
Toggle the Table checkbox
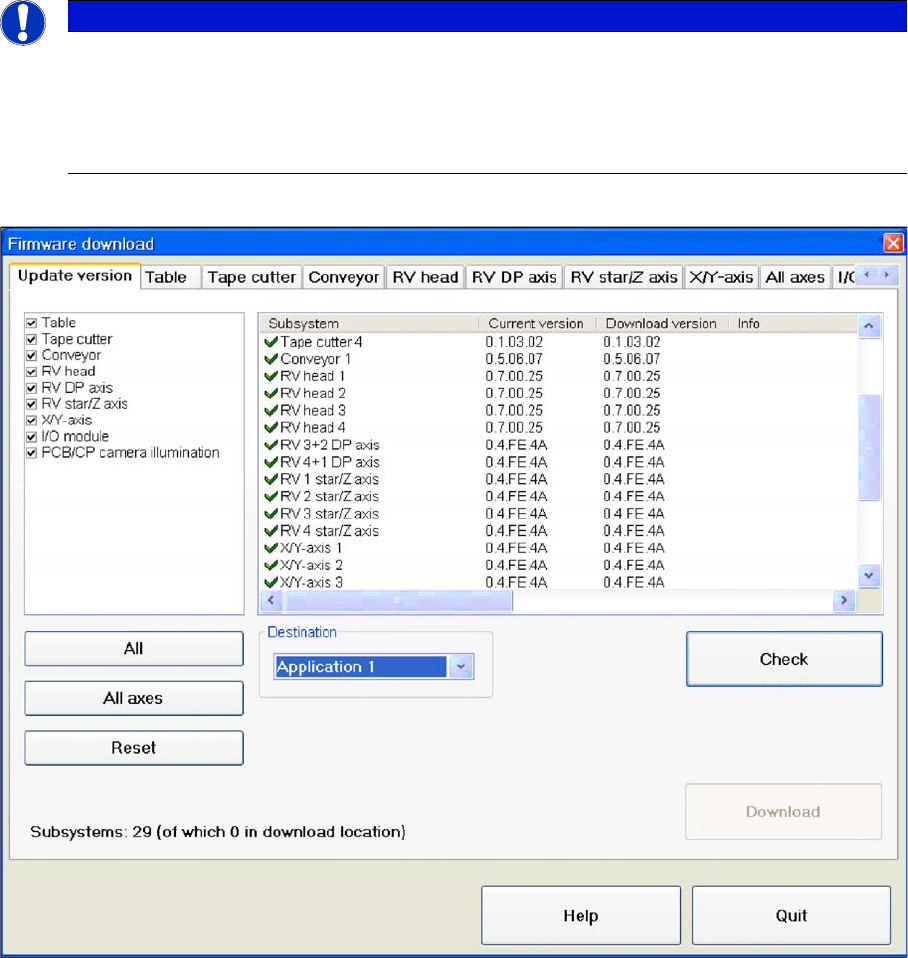tap(32, 323)
